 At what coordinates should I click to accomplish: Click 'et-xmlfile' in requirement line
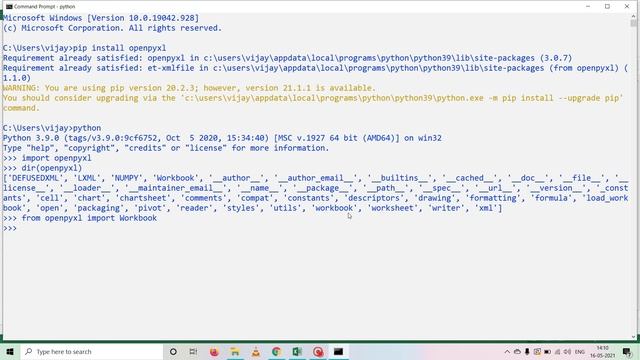coord(171,68)
